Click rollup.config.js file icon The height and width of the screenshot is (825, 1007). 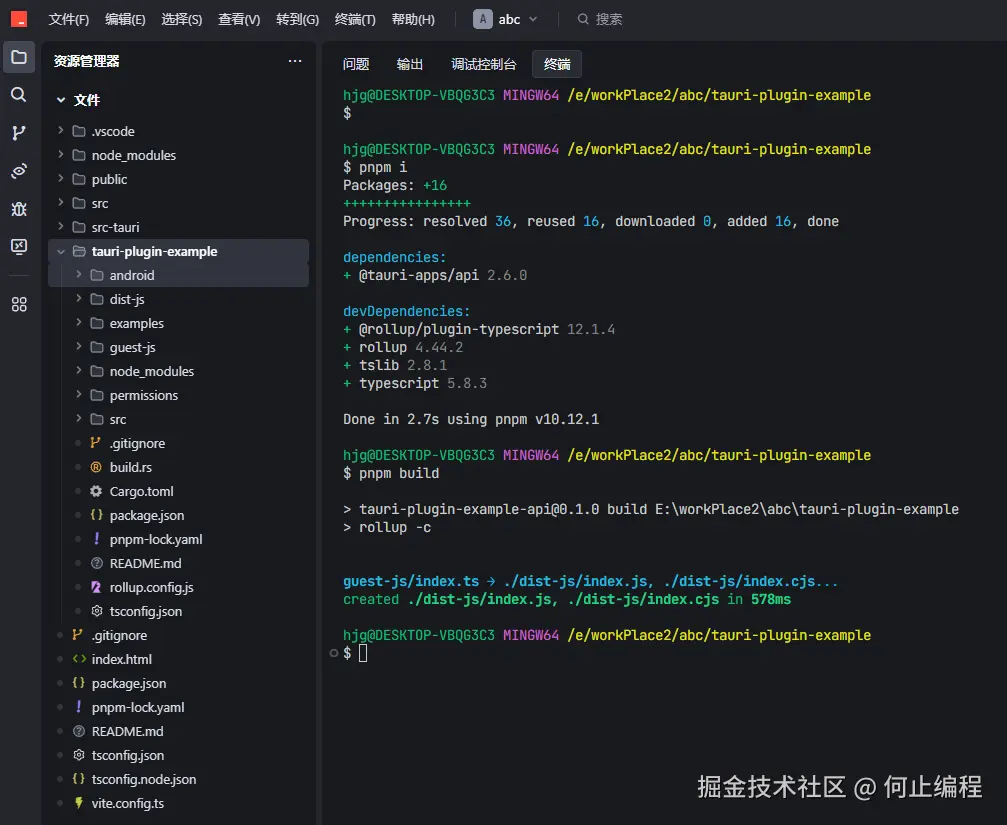96,587
